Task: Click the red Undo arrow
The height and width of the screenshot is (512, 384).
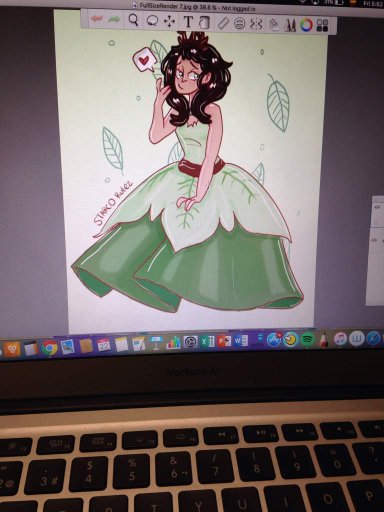Action: [97, 20]
